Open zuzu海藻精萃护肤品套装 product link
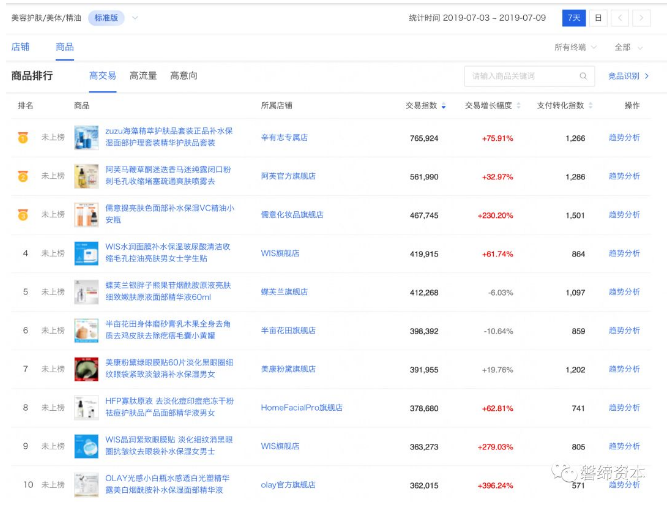667x507 pixels. (169, 137)
